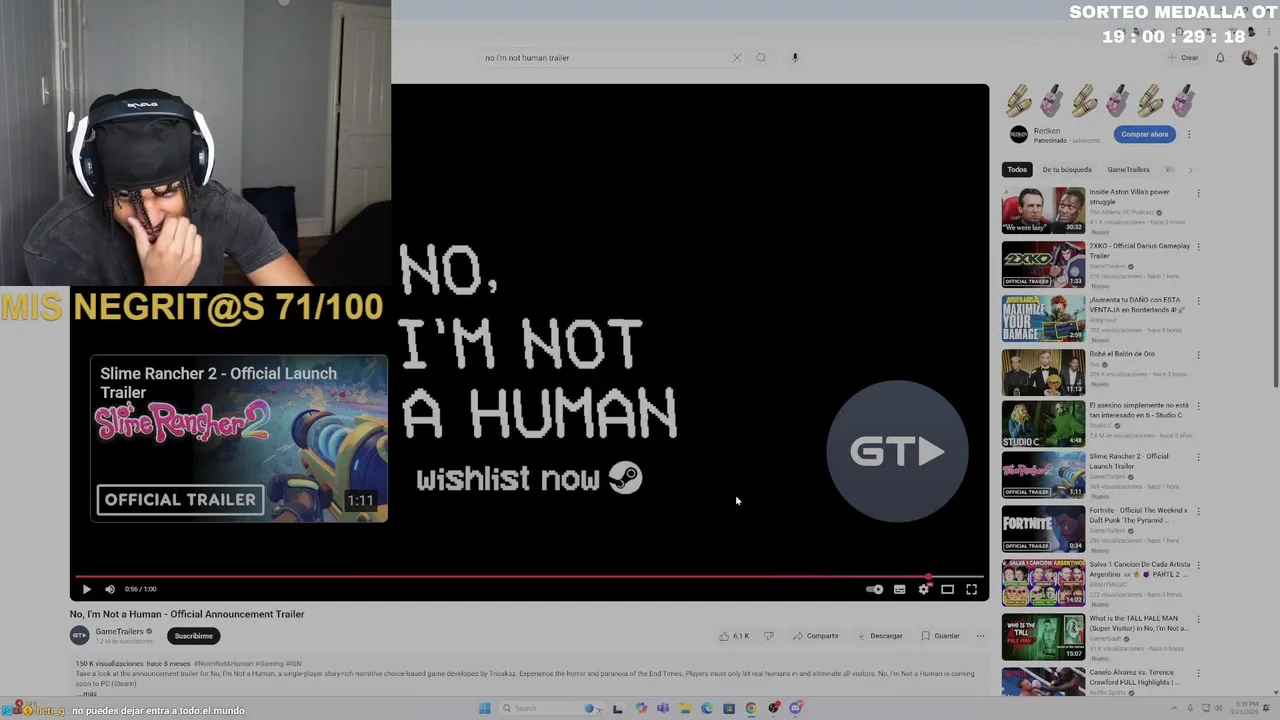Screen dimensions: 1280x720
Task: Open Google Chrome from taskbar
Action: (751, 708)
